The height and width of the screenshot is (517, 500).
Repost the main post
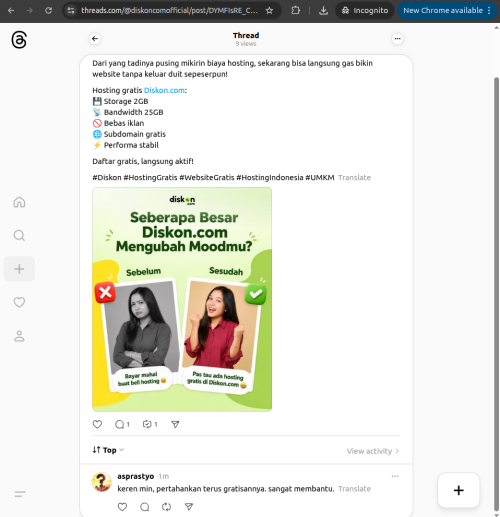pos(150,424)
